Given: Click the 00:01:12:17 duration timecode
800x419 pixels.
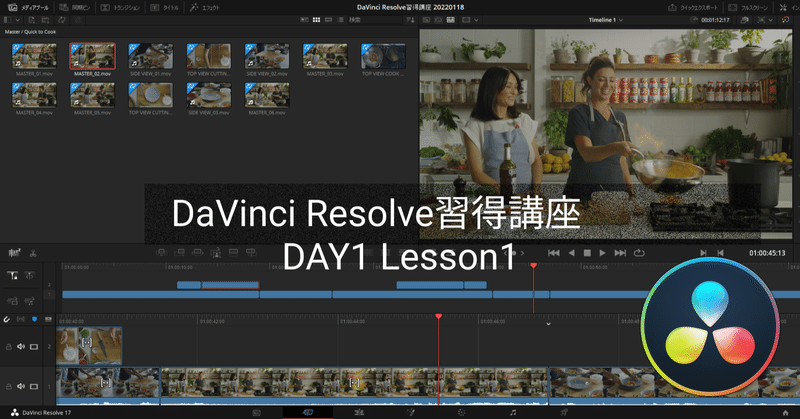Looking at the screenshot, I should [x=715, y=20].
